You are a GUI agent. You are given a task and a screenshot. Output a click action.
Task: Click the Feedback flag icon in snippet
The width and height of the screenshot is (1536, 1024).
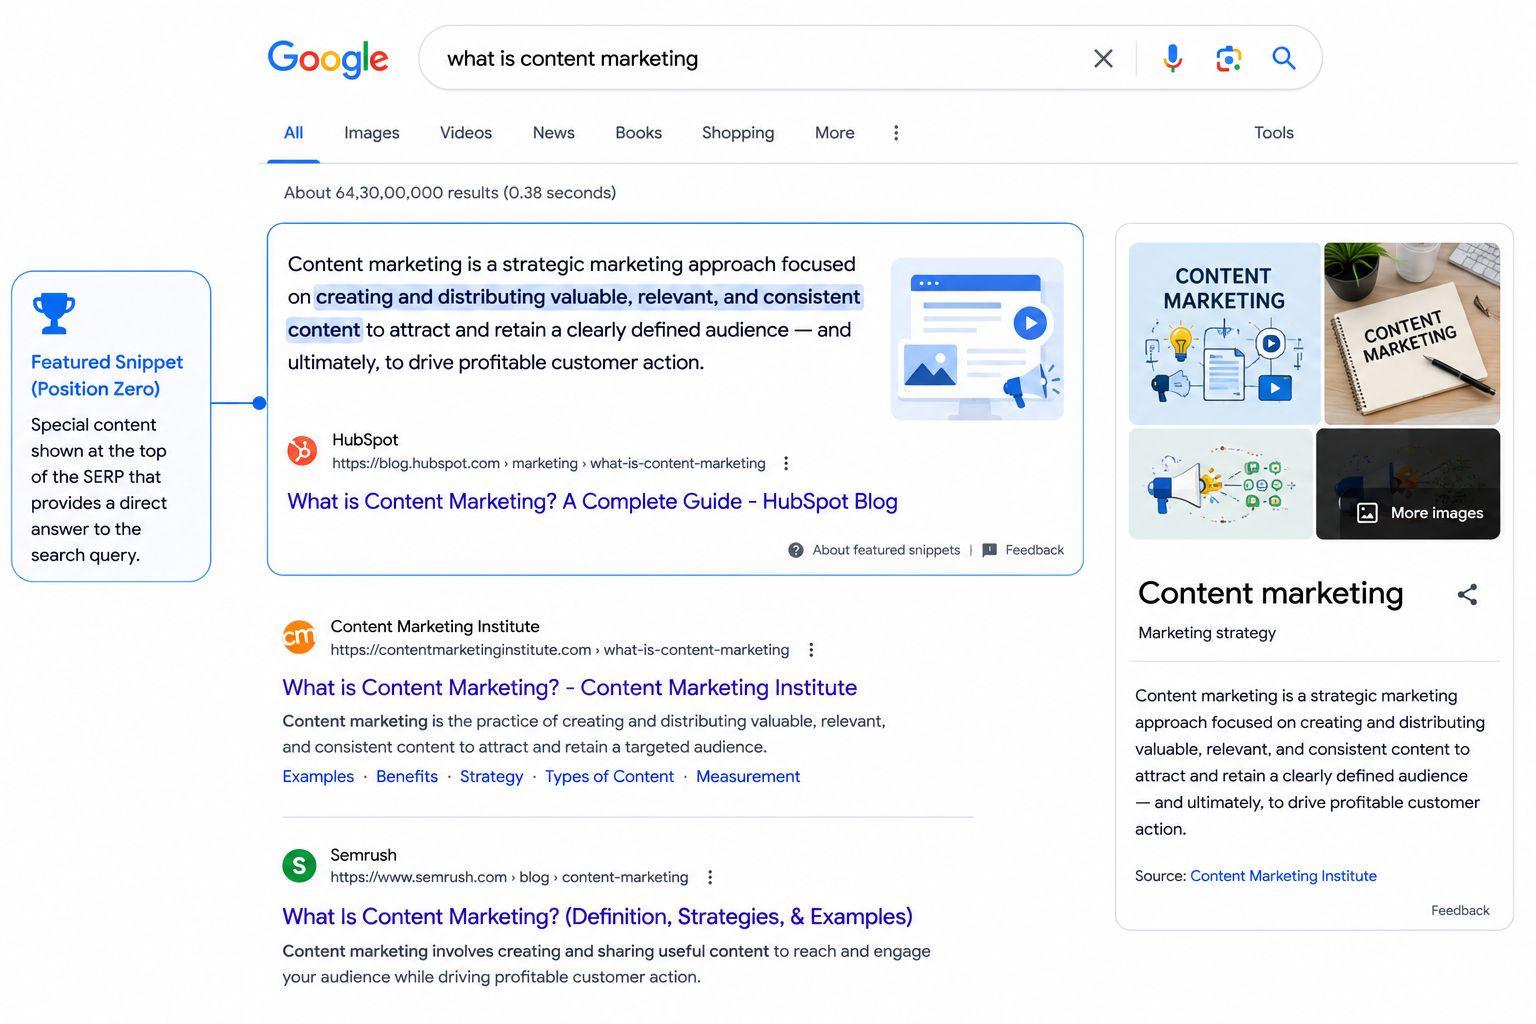tap(989, 550)
